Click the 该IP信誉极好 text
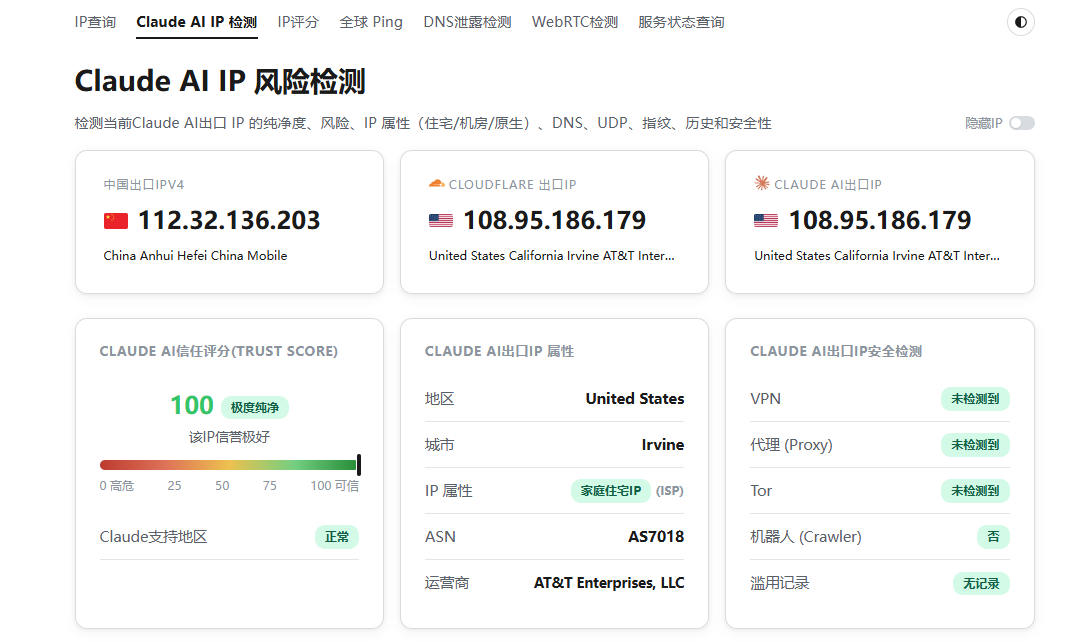1084x644 pixels. coord(229,437)
